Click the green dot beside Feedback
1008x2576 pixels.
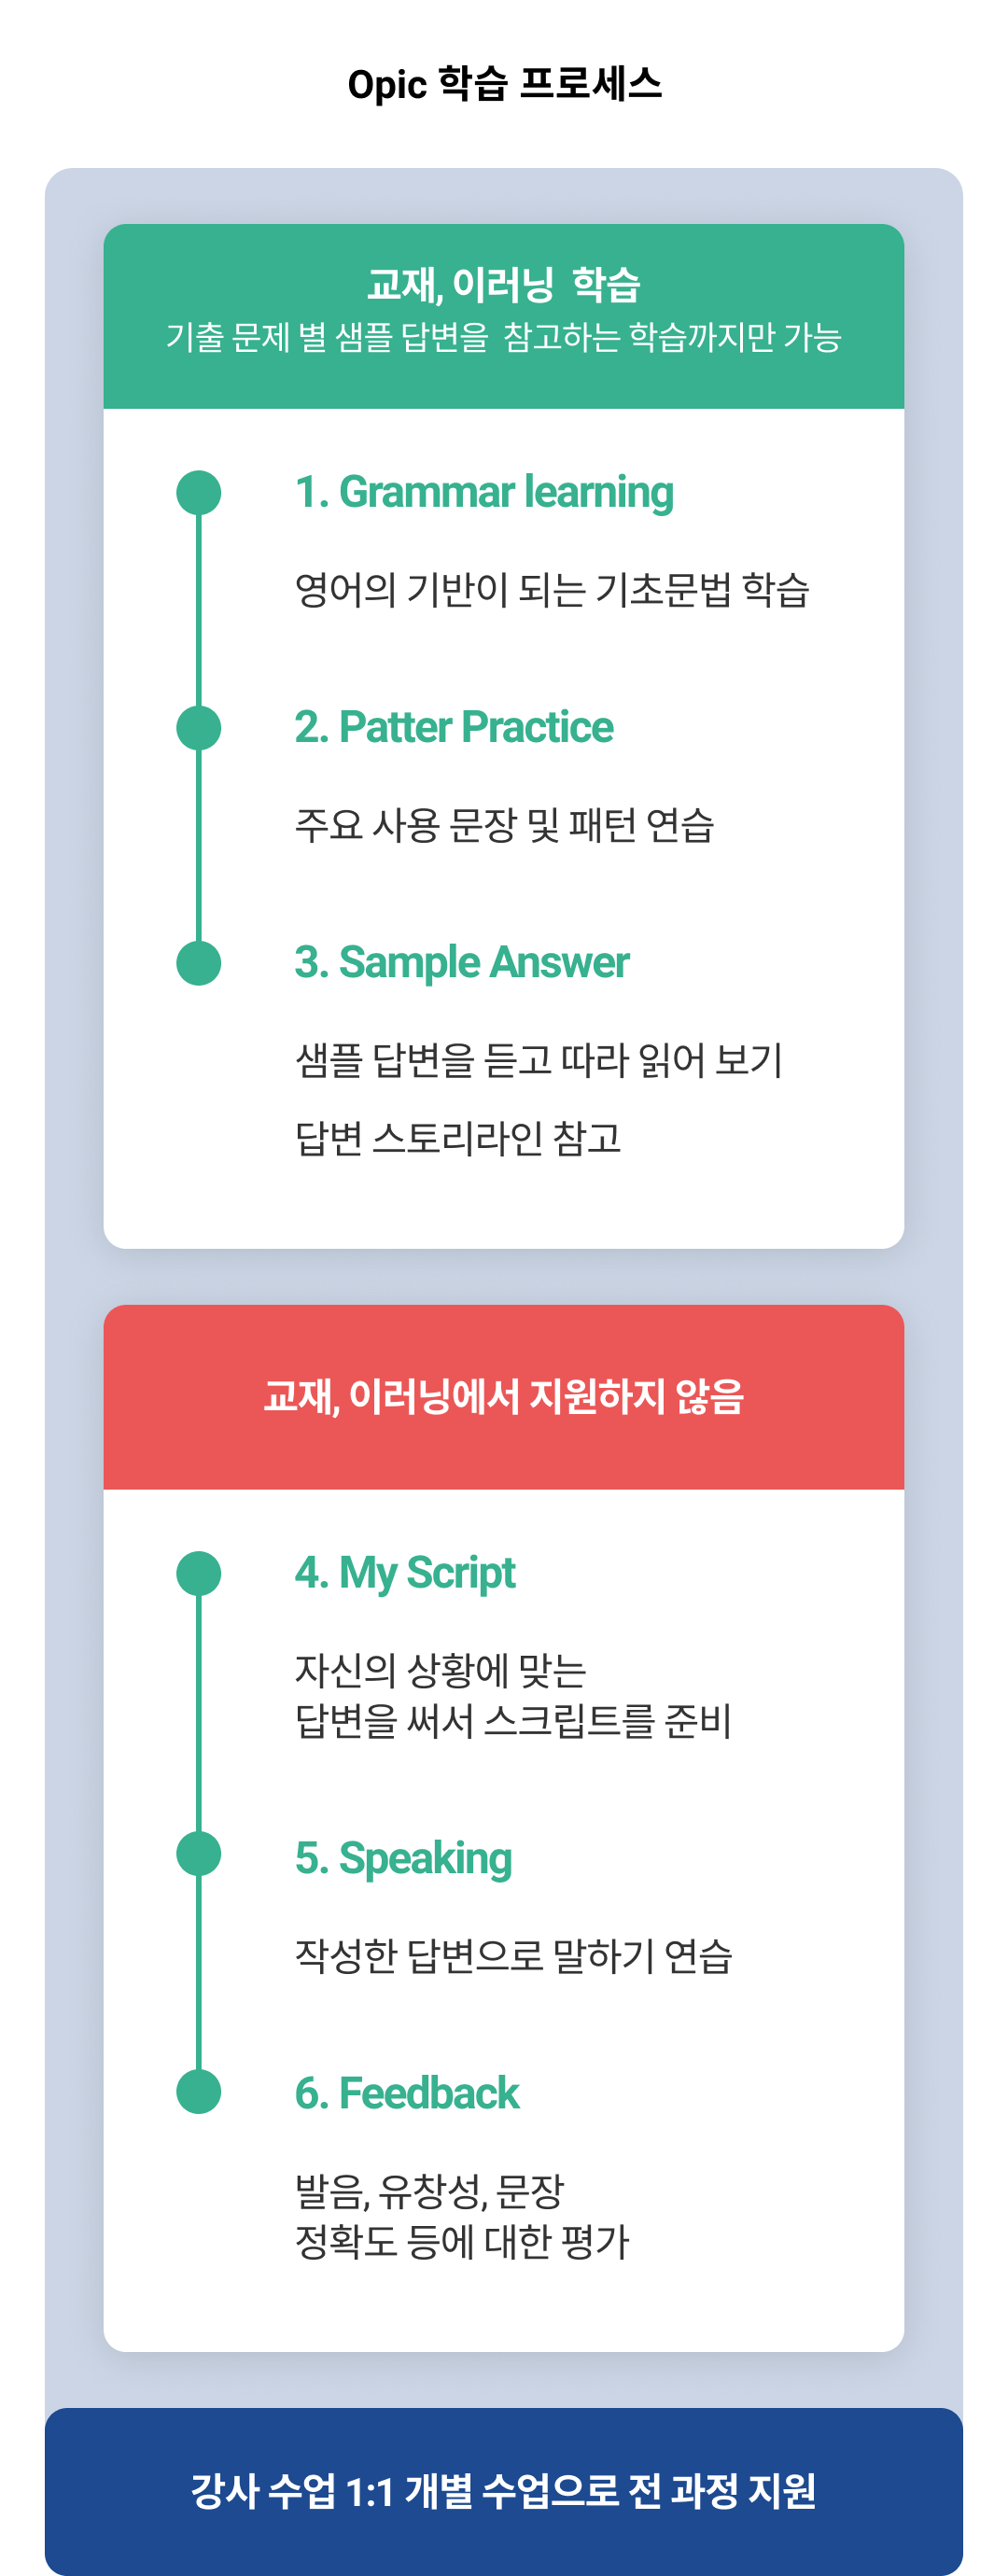pyautogui.click(x=199, y=2091)
